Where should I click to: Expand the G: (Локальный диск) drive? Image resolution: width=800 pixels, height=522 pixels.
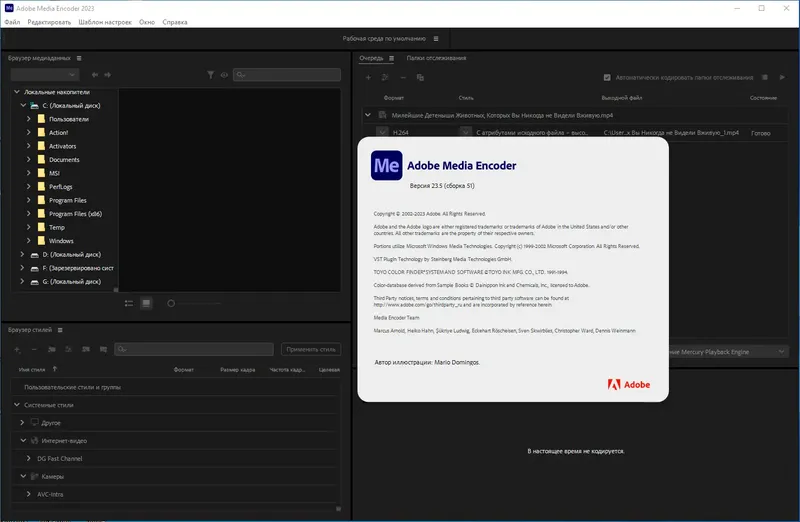pos(22,281)
